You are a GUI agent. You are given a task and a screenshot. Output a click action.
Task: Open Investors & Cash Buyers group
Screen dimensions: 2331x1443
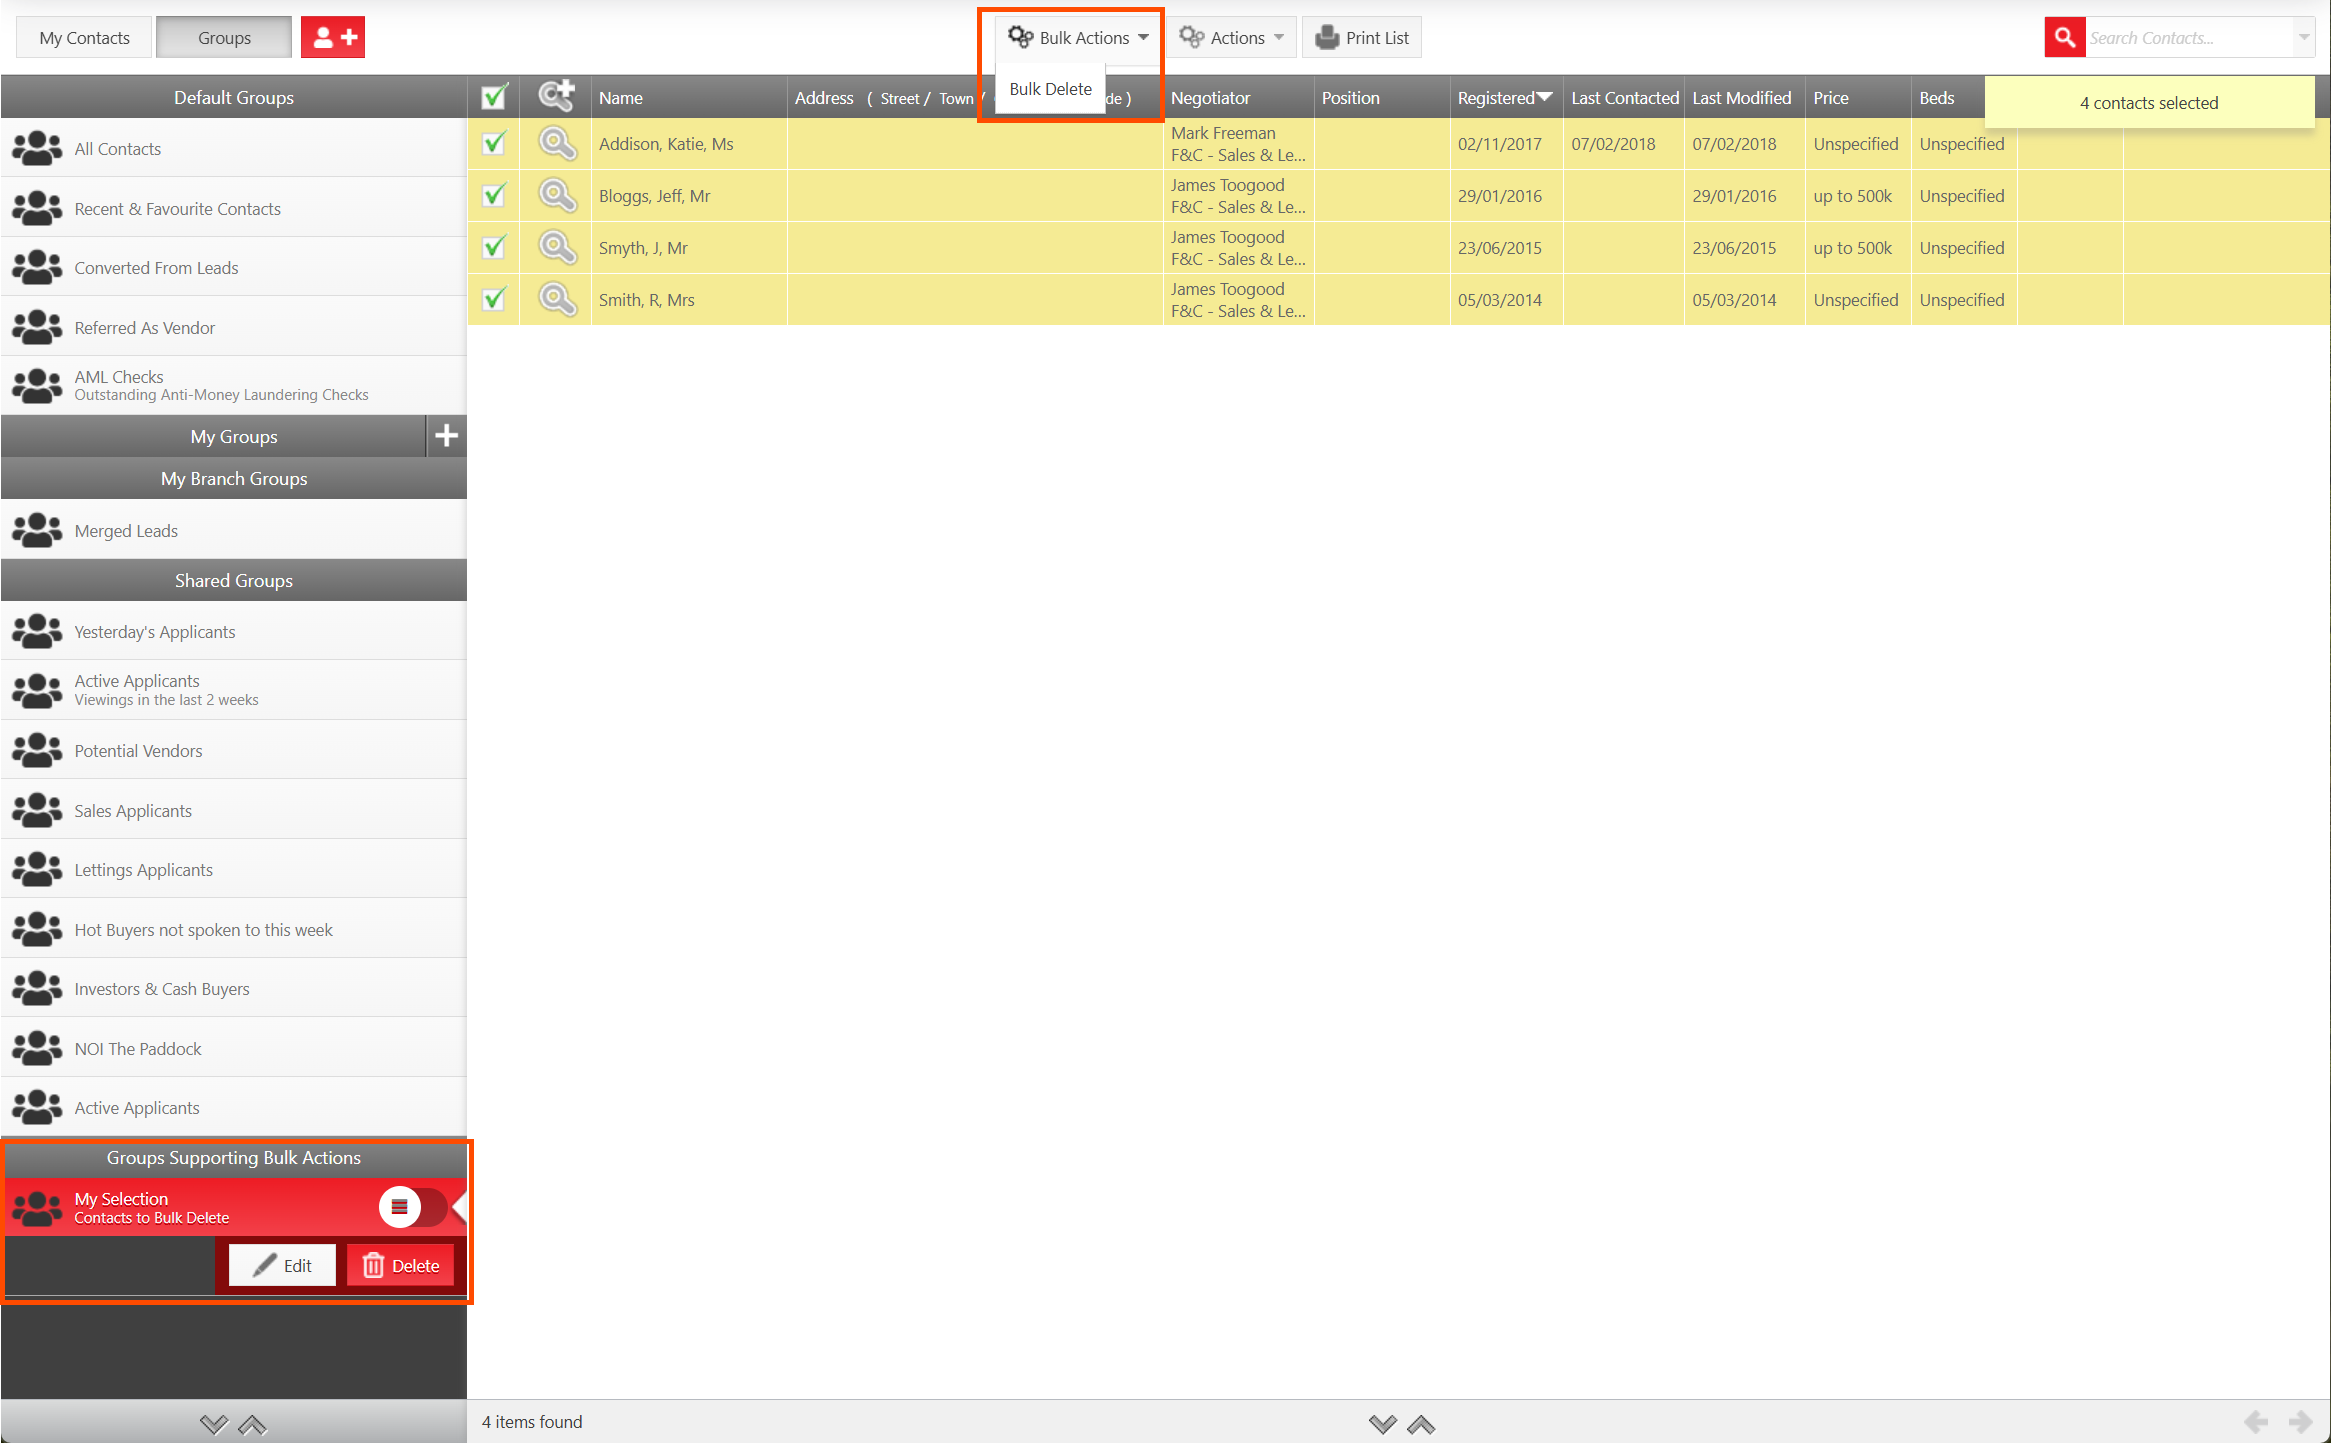234,989
